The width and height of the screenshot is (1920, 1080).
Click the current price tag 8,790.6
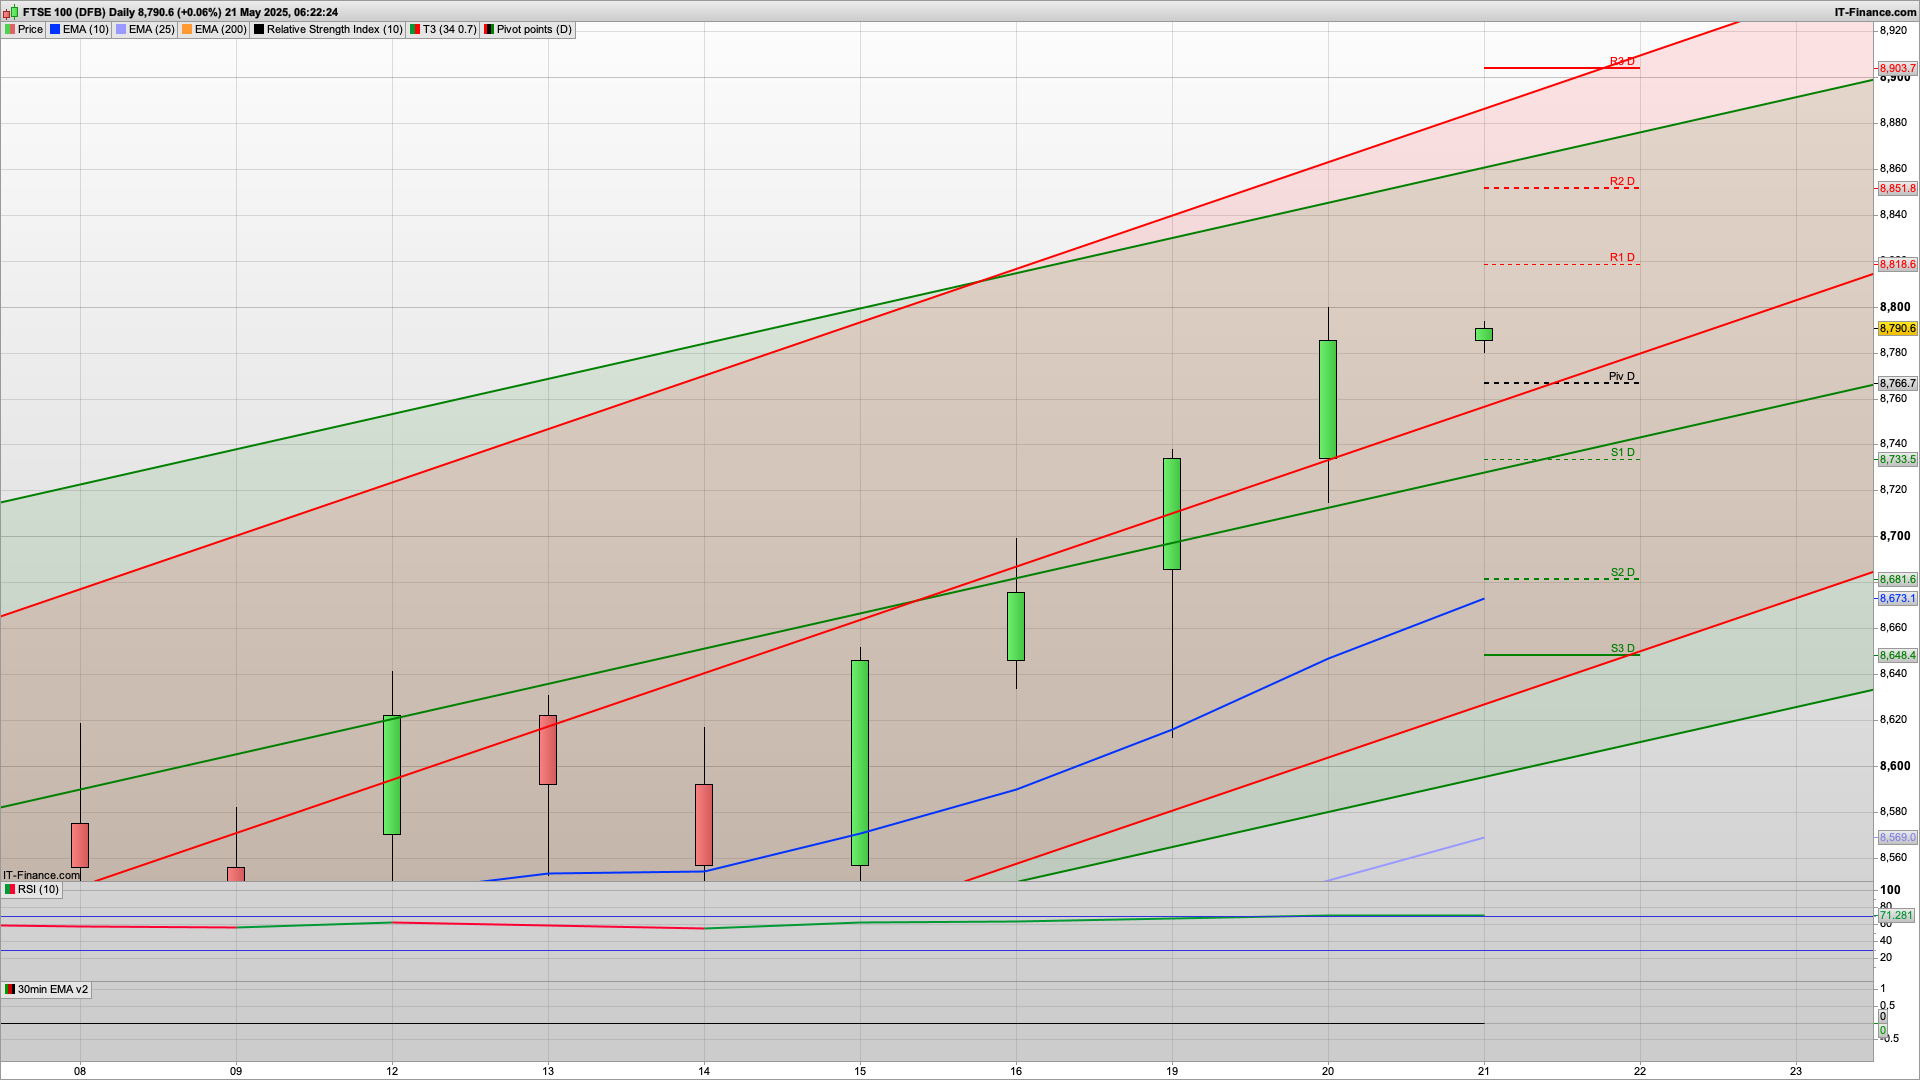coord(1897,328)
